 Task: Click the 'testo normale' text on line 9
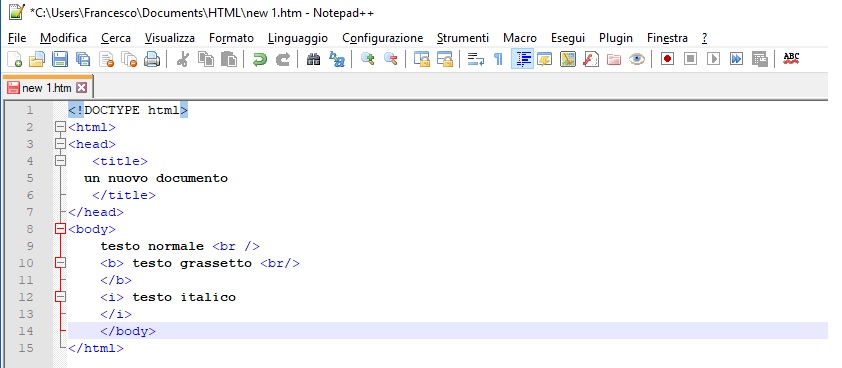[152, 247]
